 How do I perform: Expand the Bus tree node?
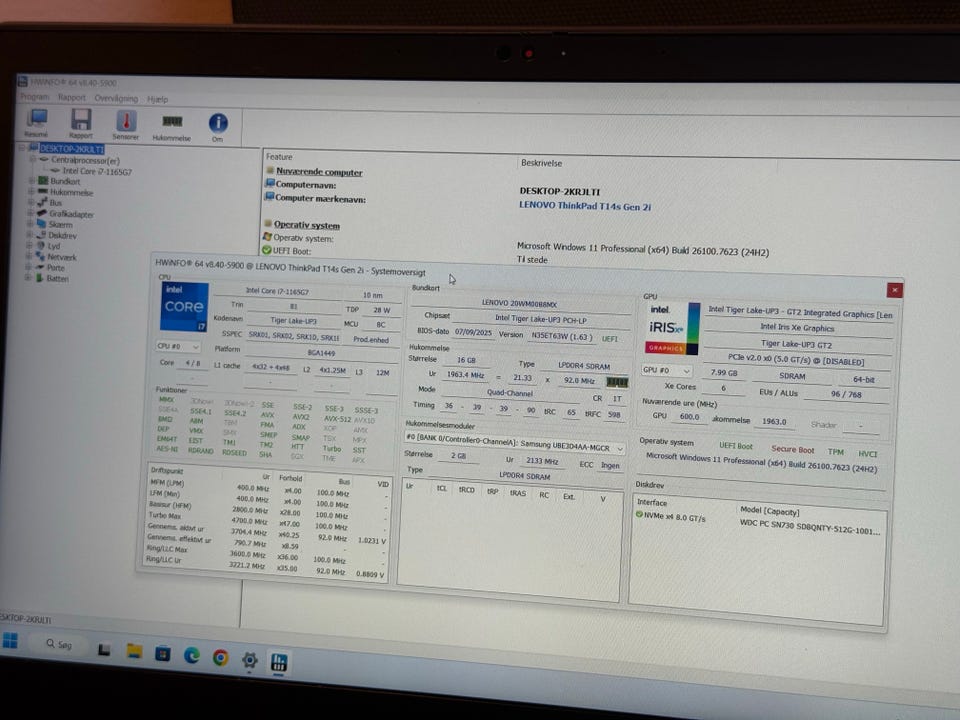[31, 202]
